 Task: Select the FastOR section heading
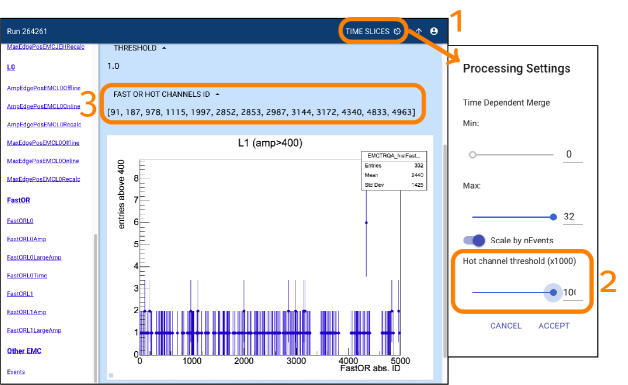click(18, 200)
